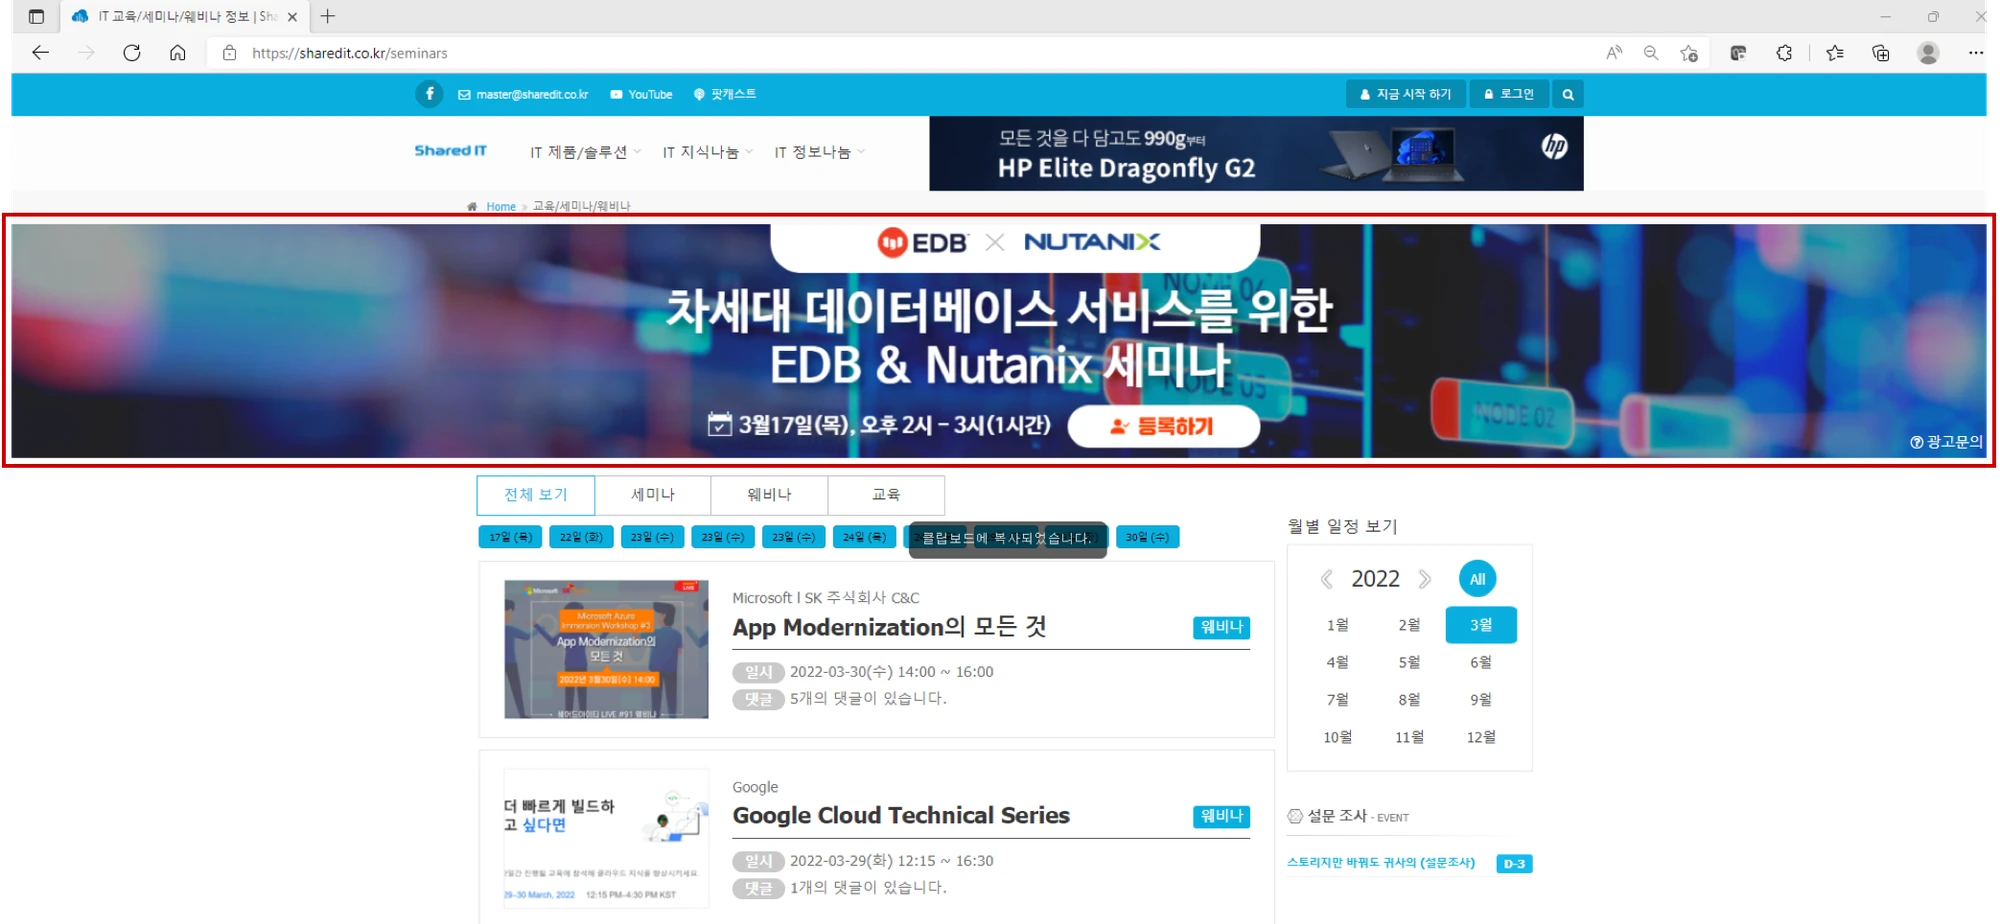Open the Facebook icon in top bar
This screenshot has height=924, width=2000.
[429, 94]
